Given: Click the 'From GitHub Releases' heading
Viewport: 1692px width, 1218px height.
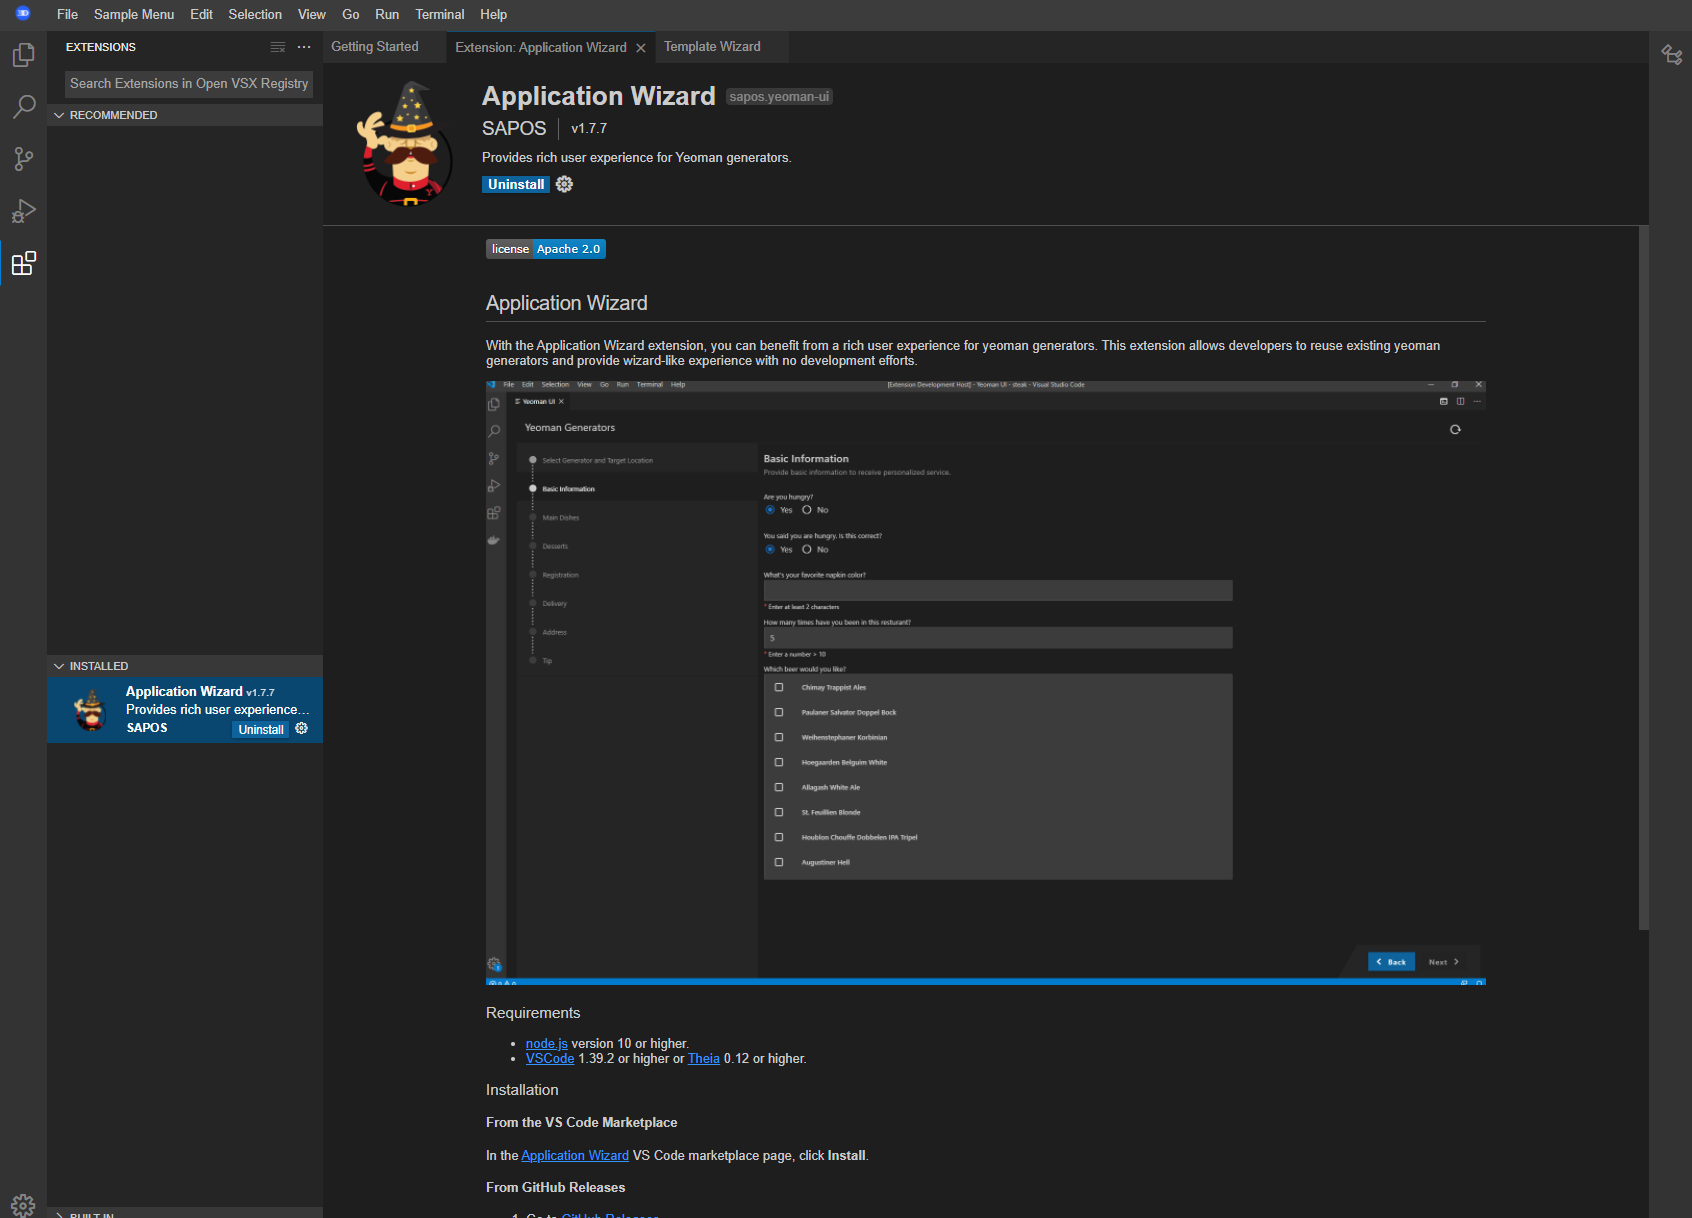Looking at the screenshot, I should [x=555, y=1187].
